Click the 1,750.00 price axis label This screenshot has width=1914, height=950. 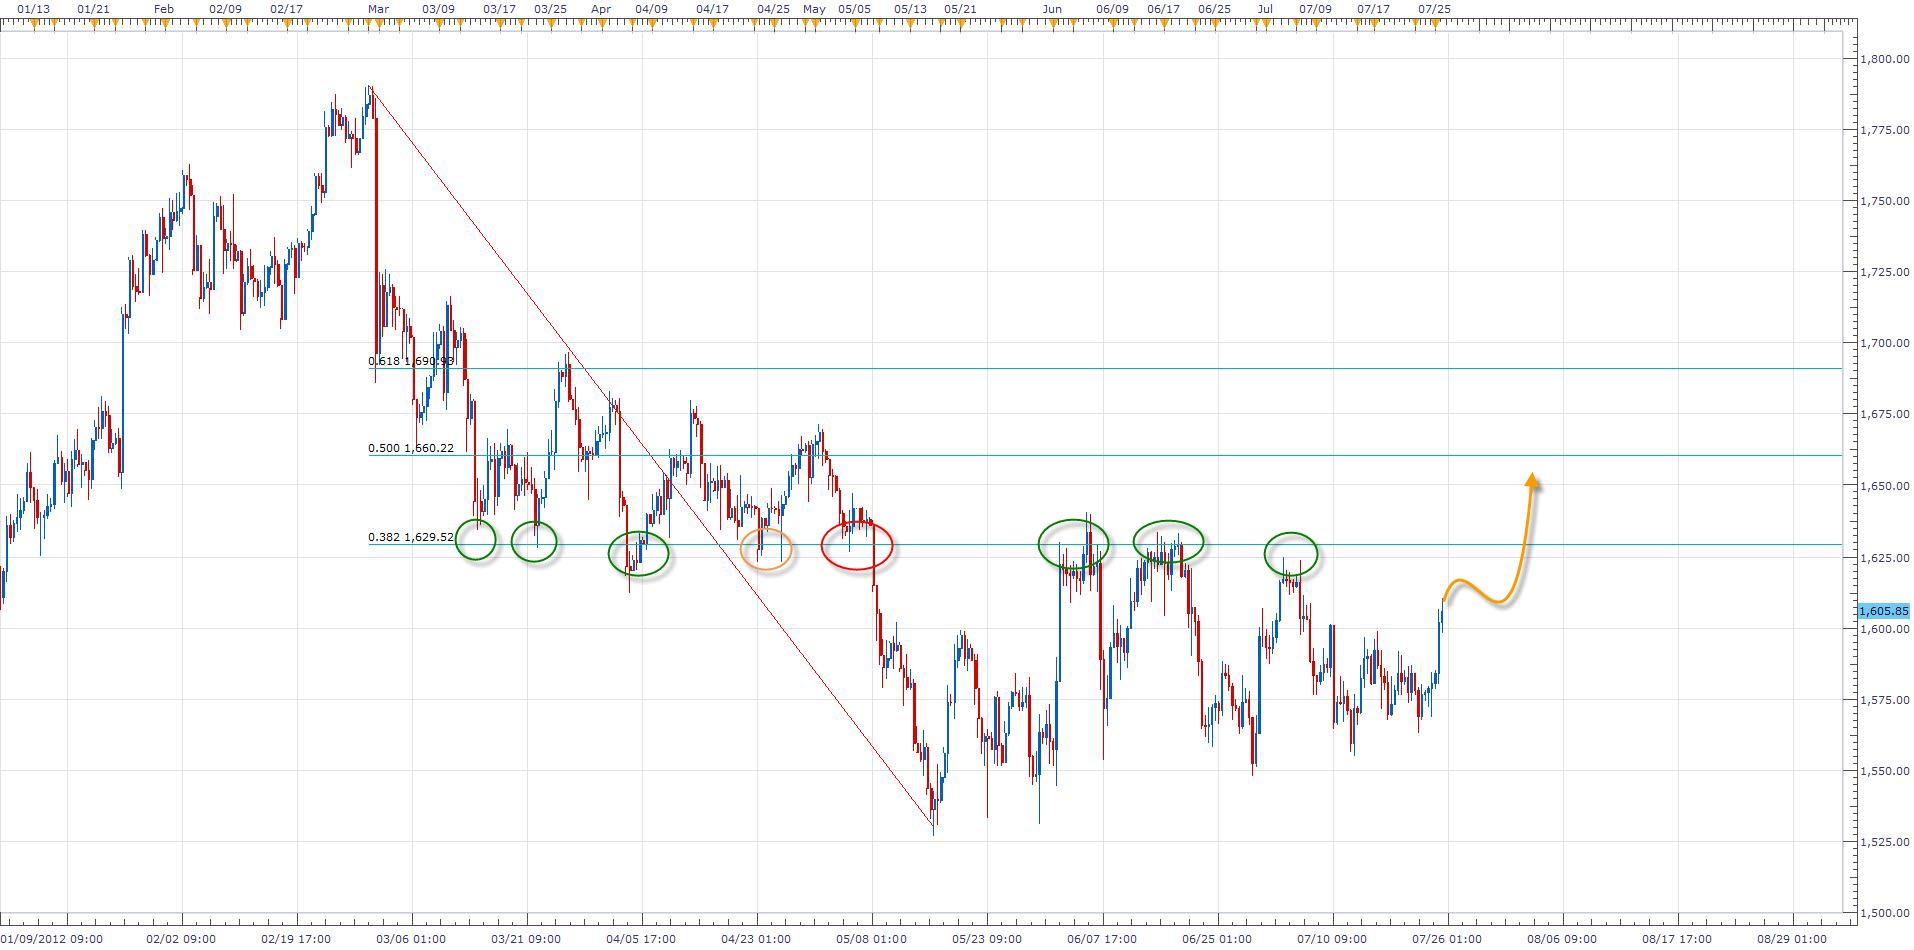[x=1884, y=201]
